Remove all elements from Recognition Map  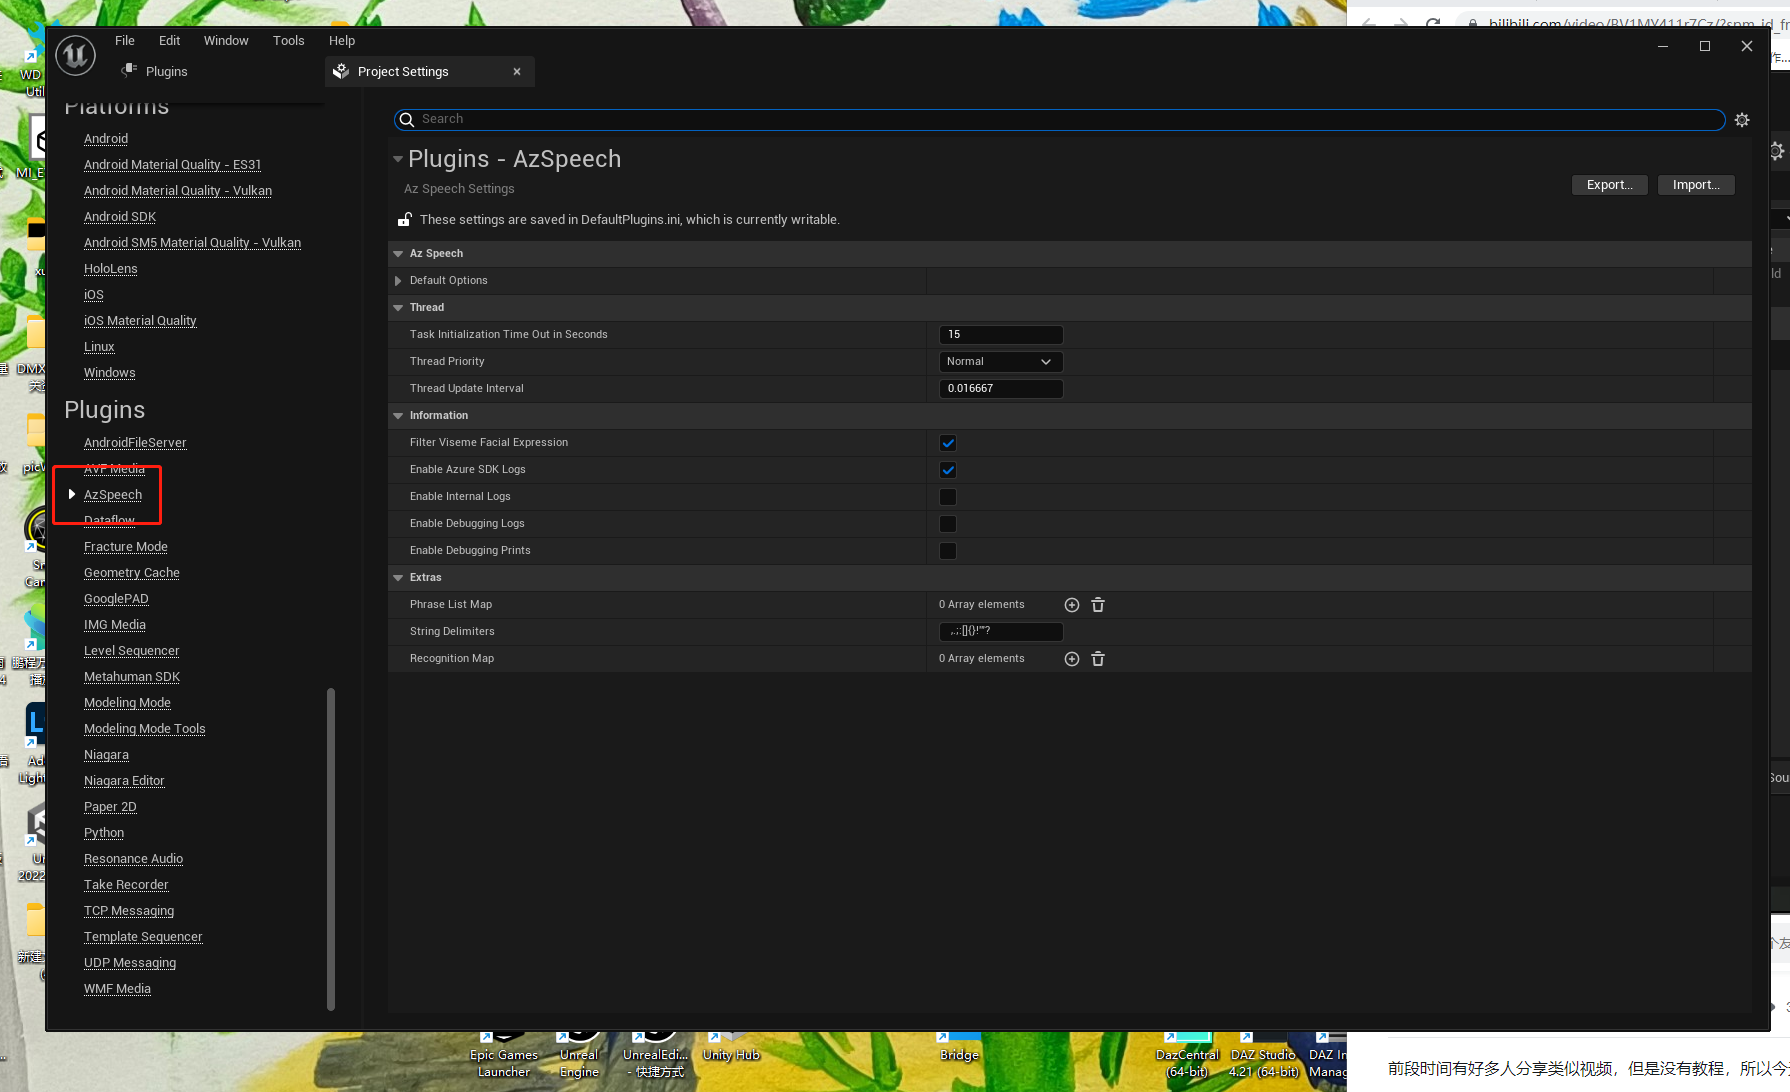[x=1098, y=659]
